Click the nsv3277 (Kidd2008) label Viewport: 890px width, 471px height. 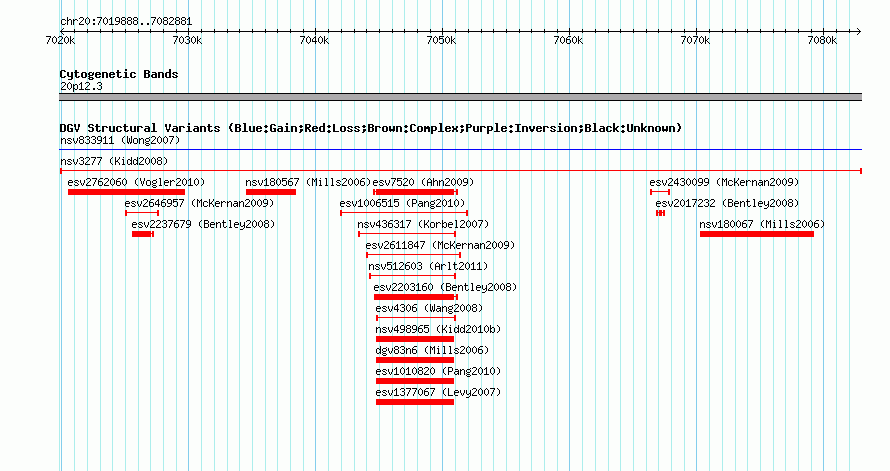pyautogui.click(x=114, y=161)
